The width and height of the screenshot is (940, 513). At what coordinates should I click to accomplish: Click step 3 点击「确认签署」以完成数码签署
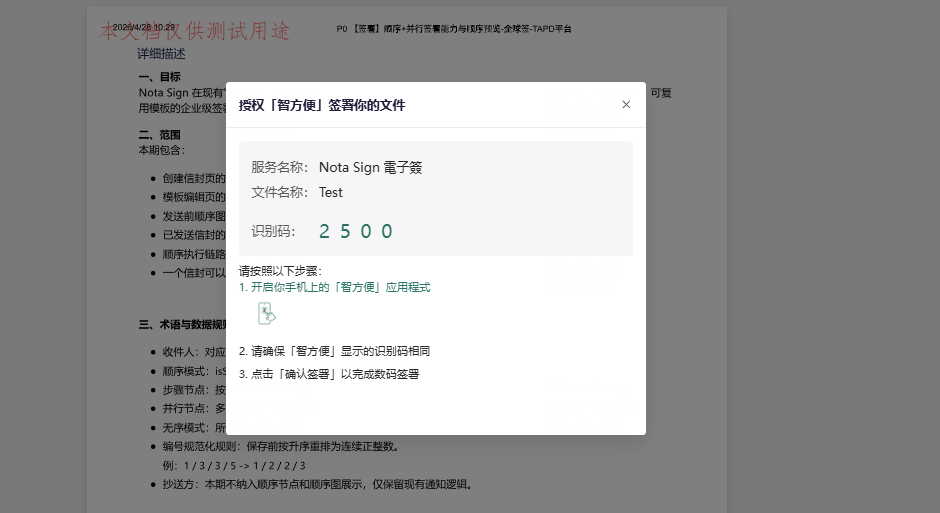[329, 374]
